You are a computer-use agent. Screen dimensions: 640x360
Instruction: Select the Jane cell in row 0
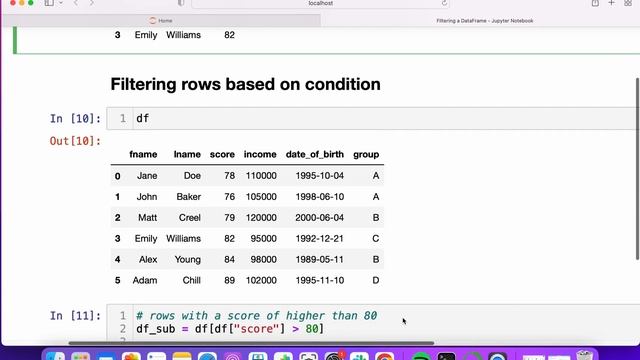coord(147,176)
